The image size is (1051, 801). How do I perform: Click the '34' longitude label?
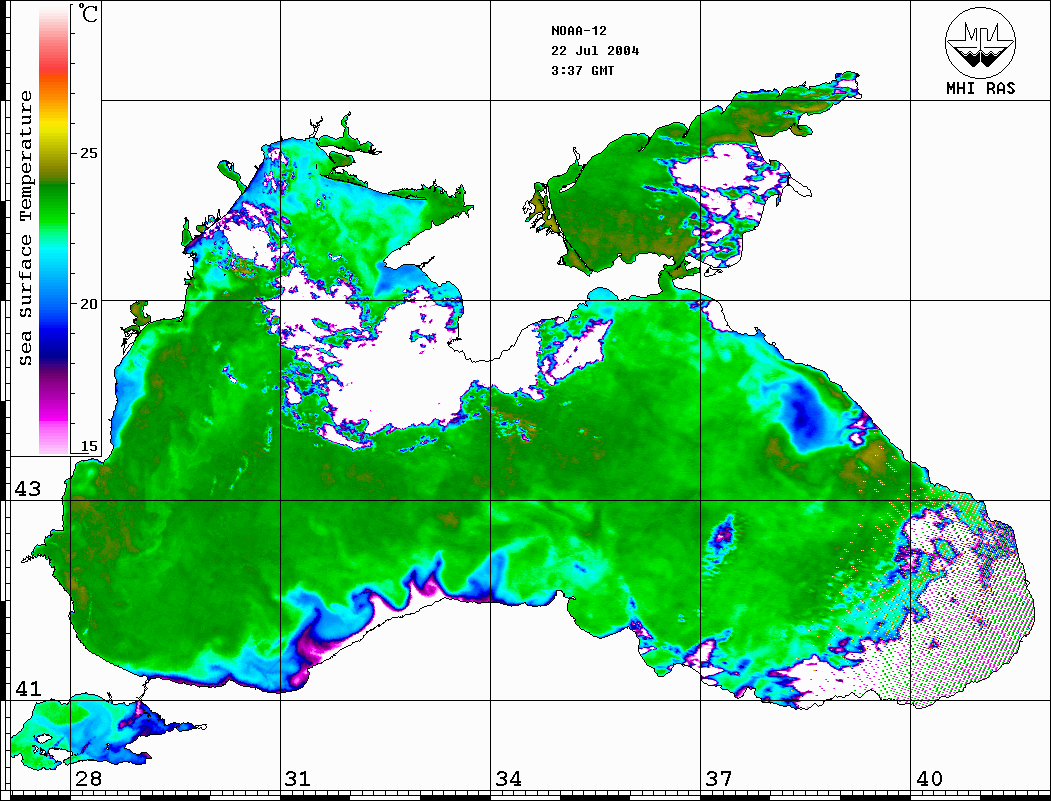point(509,778)
